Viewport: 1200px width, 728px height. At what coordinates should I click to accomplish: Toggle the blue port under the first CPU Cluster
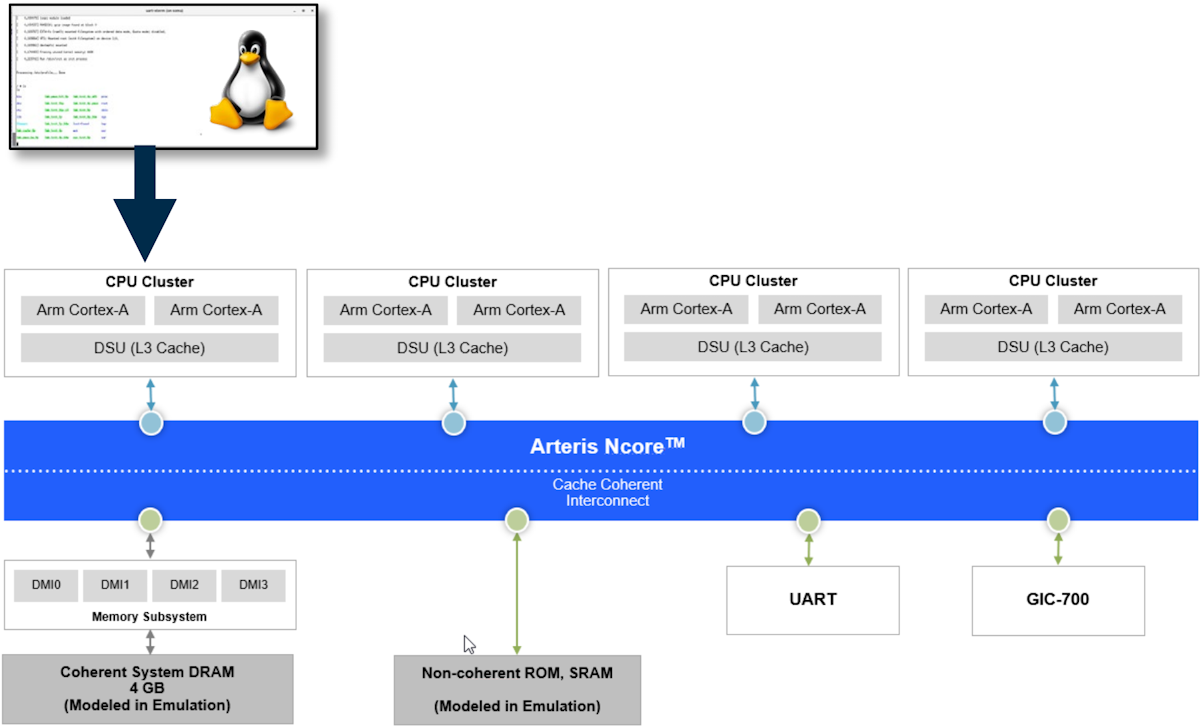point(150,421)
